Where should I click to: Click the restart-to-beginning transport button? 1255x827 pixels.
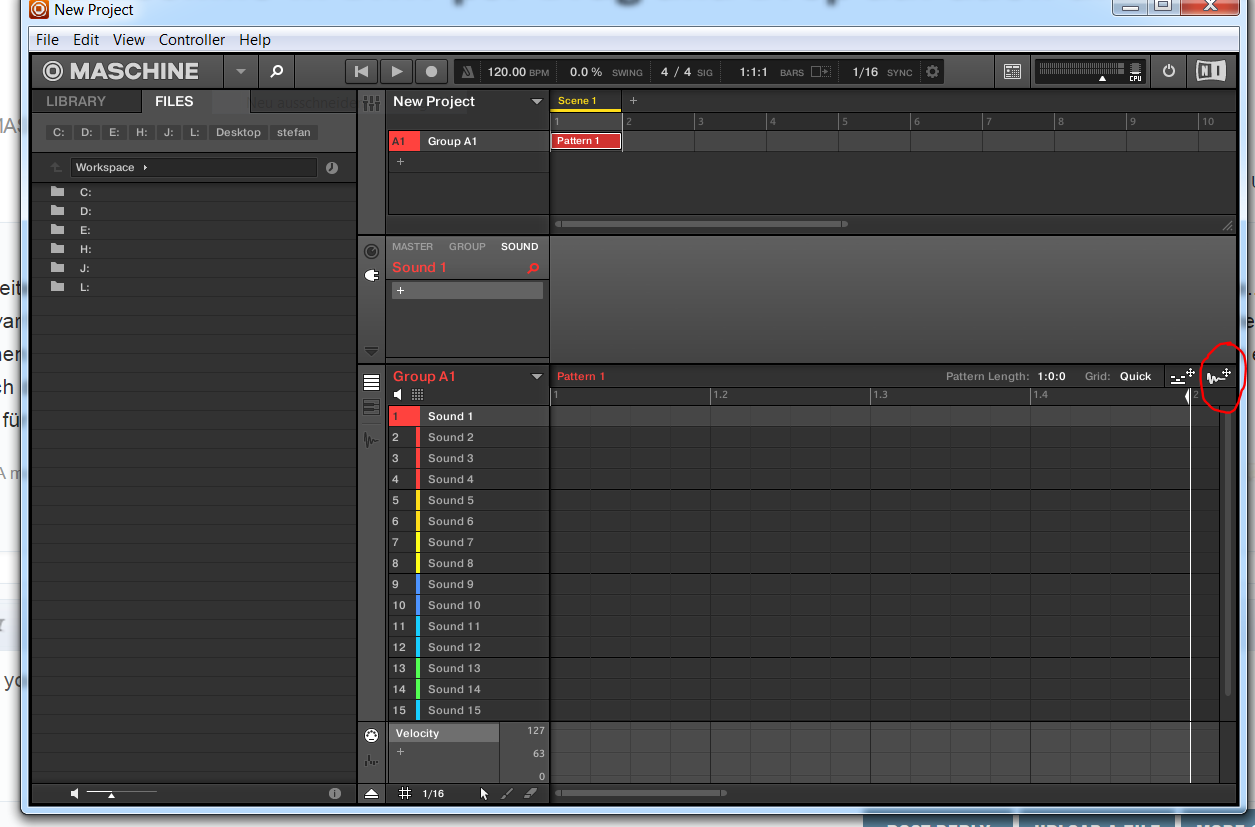tap(362, 72)
